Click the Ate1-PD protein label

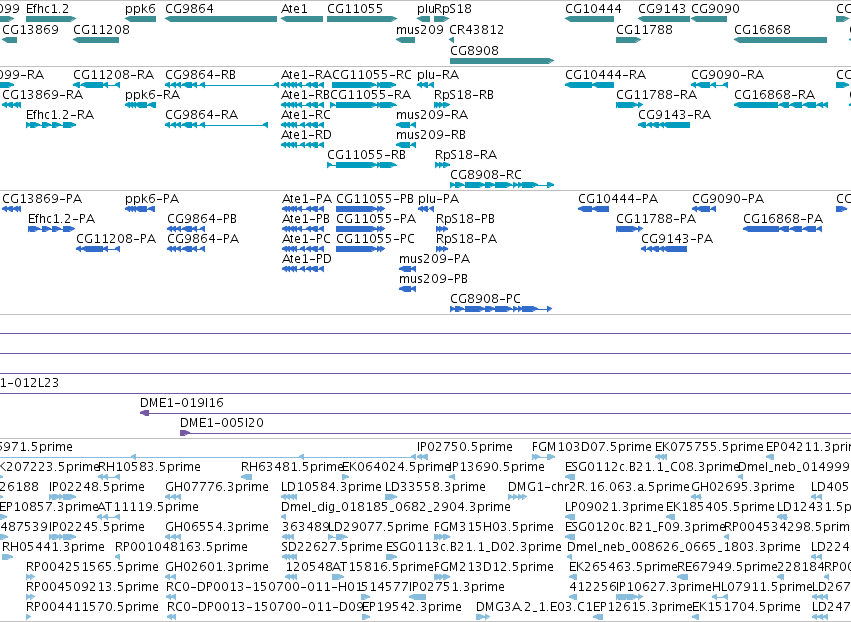coord(307,259)
